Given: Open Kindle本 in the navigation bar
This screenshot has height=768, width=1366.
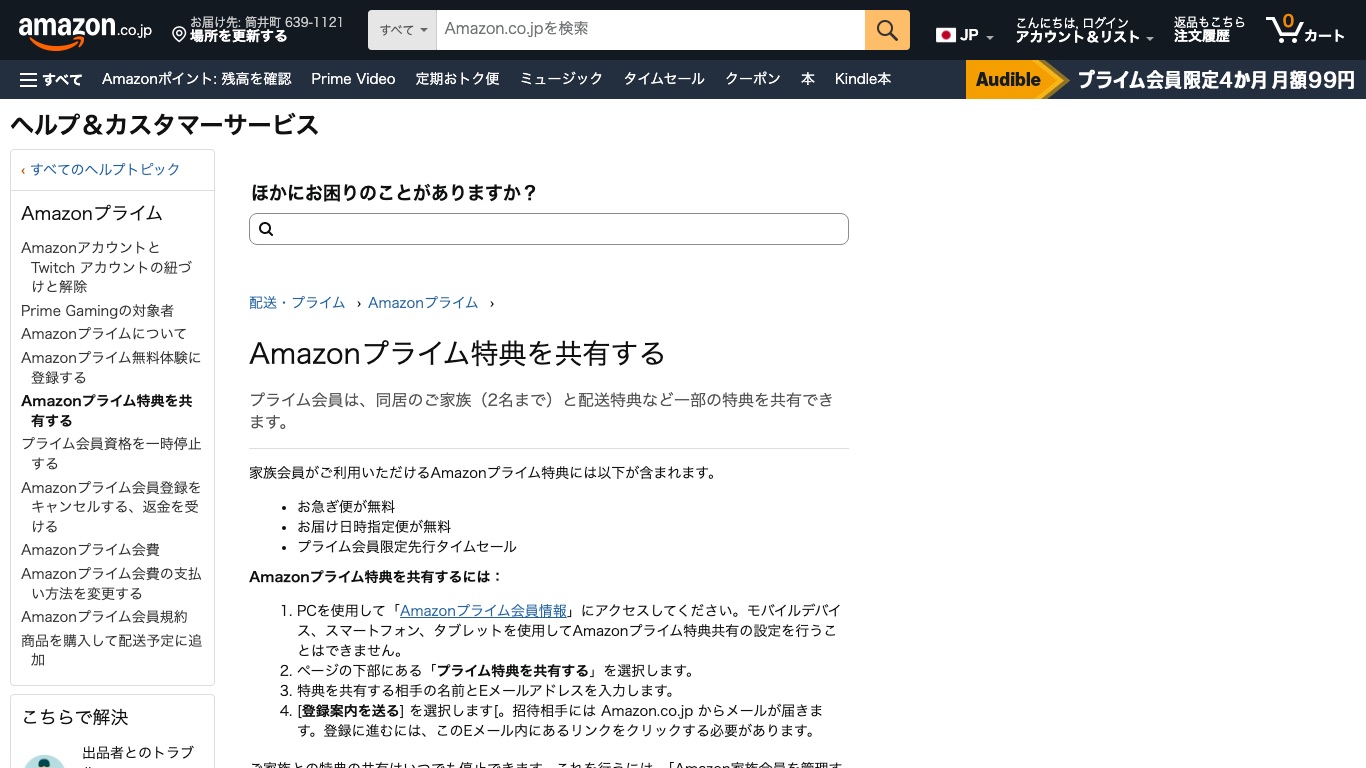Looking at the screenshot, I should coord(863,79).
